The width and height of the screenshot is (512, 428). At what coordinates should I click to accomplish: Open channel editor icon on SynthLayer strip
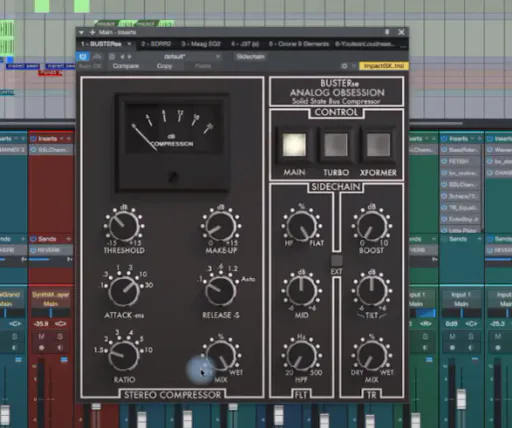[x=64, y=360]
